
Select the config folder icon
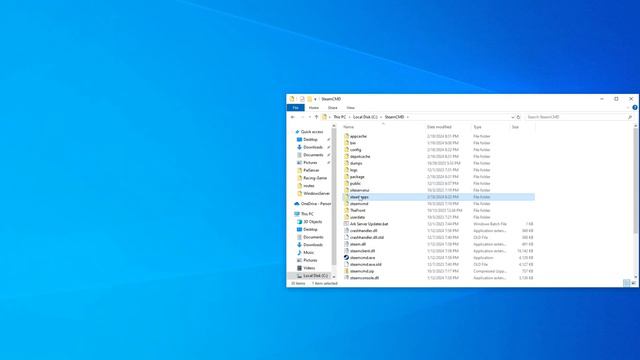coord(346,150)
